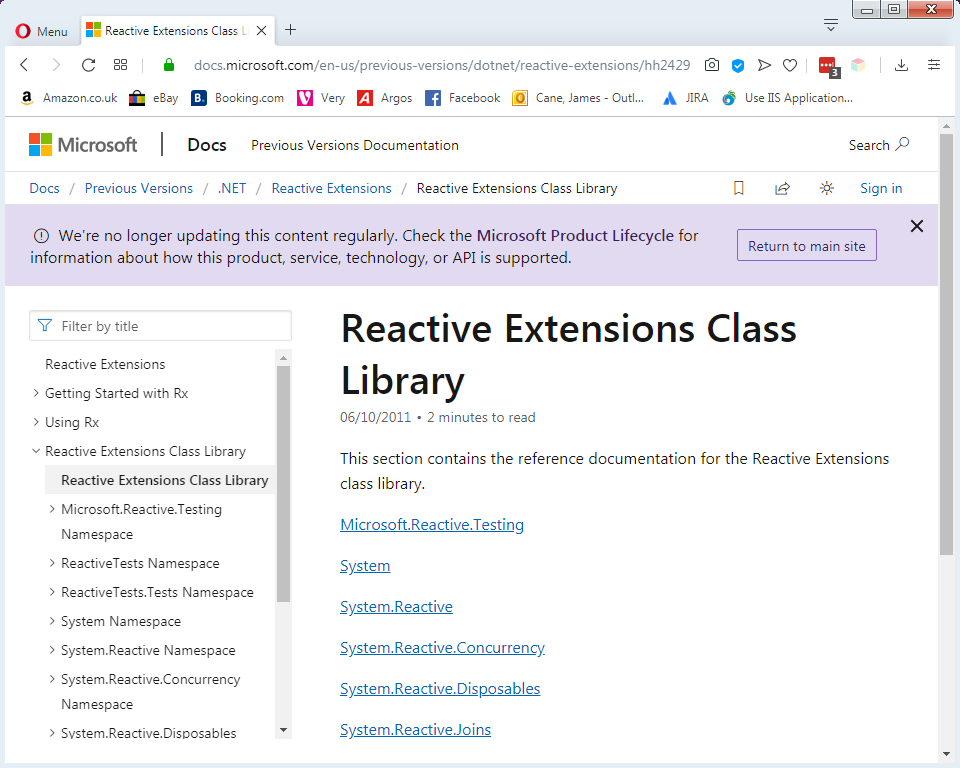Open the ad blocker shield icon
Image resolution: width=960 pixels, height=768 pixels.
(x=738, y=66)
